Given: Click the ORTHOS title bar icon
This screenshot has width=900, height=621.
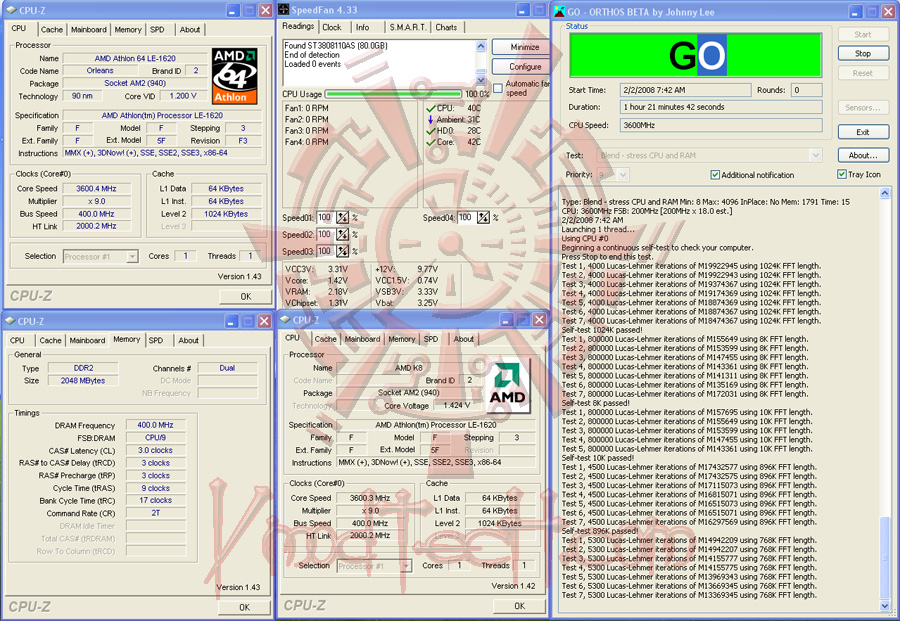Looking at the screenshot, I should pyautogui.click(x=559, y=11).
